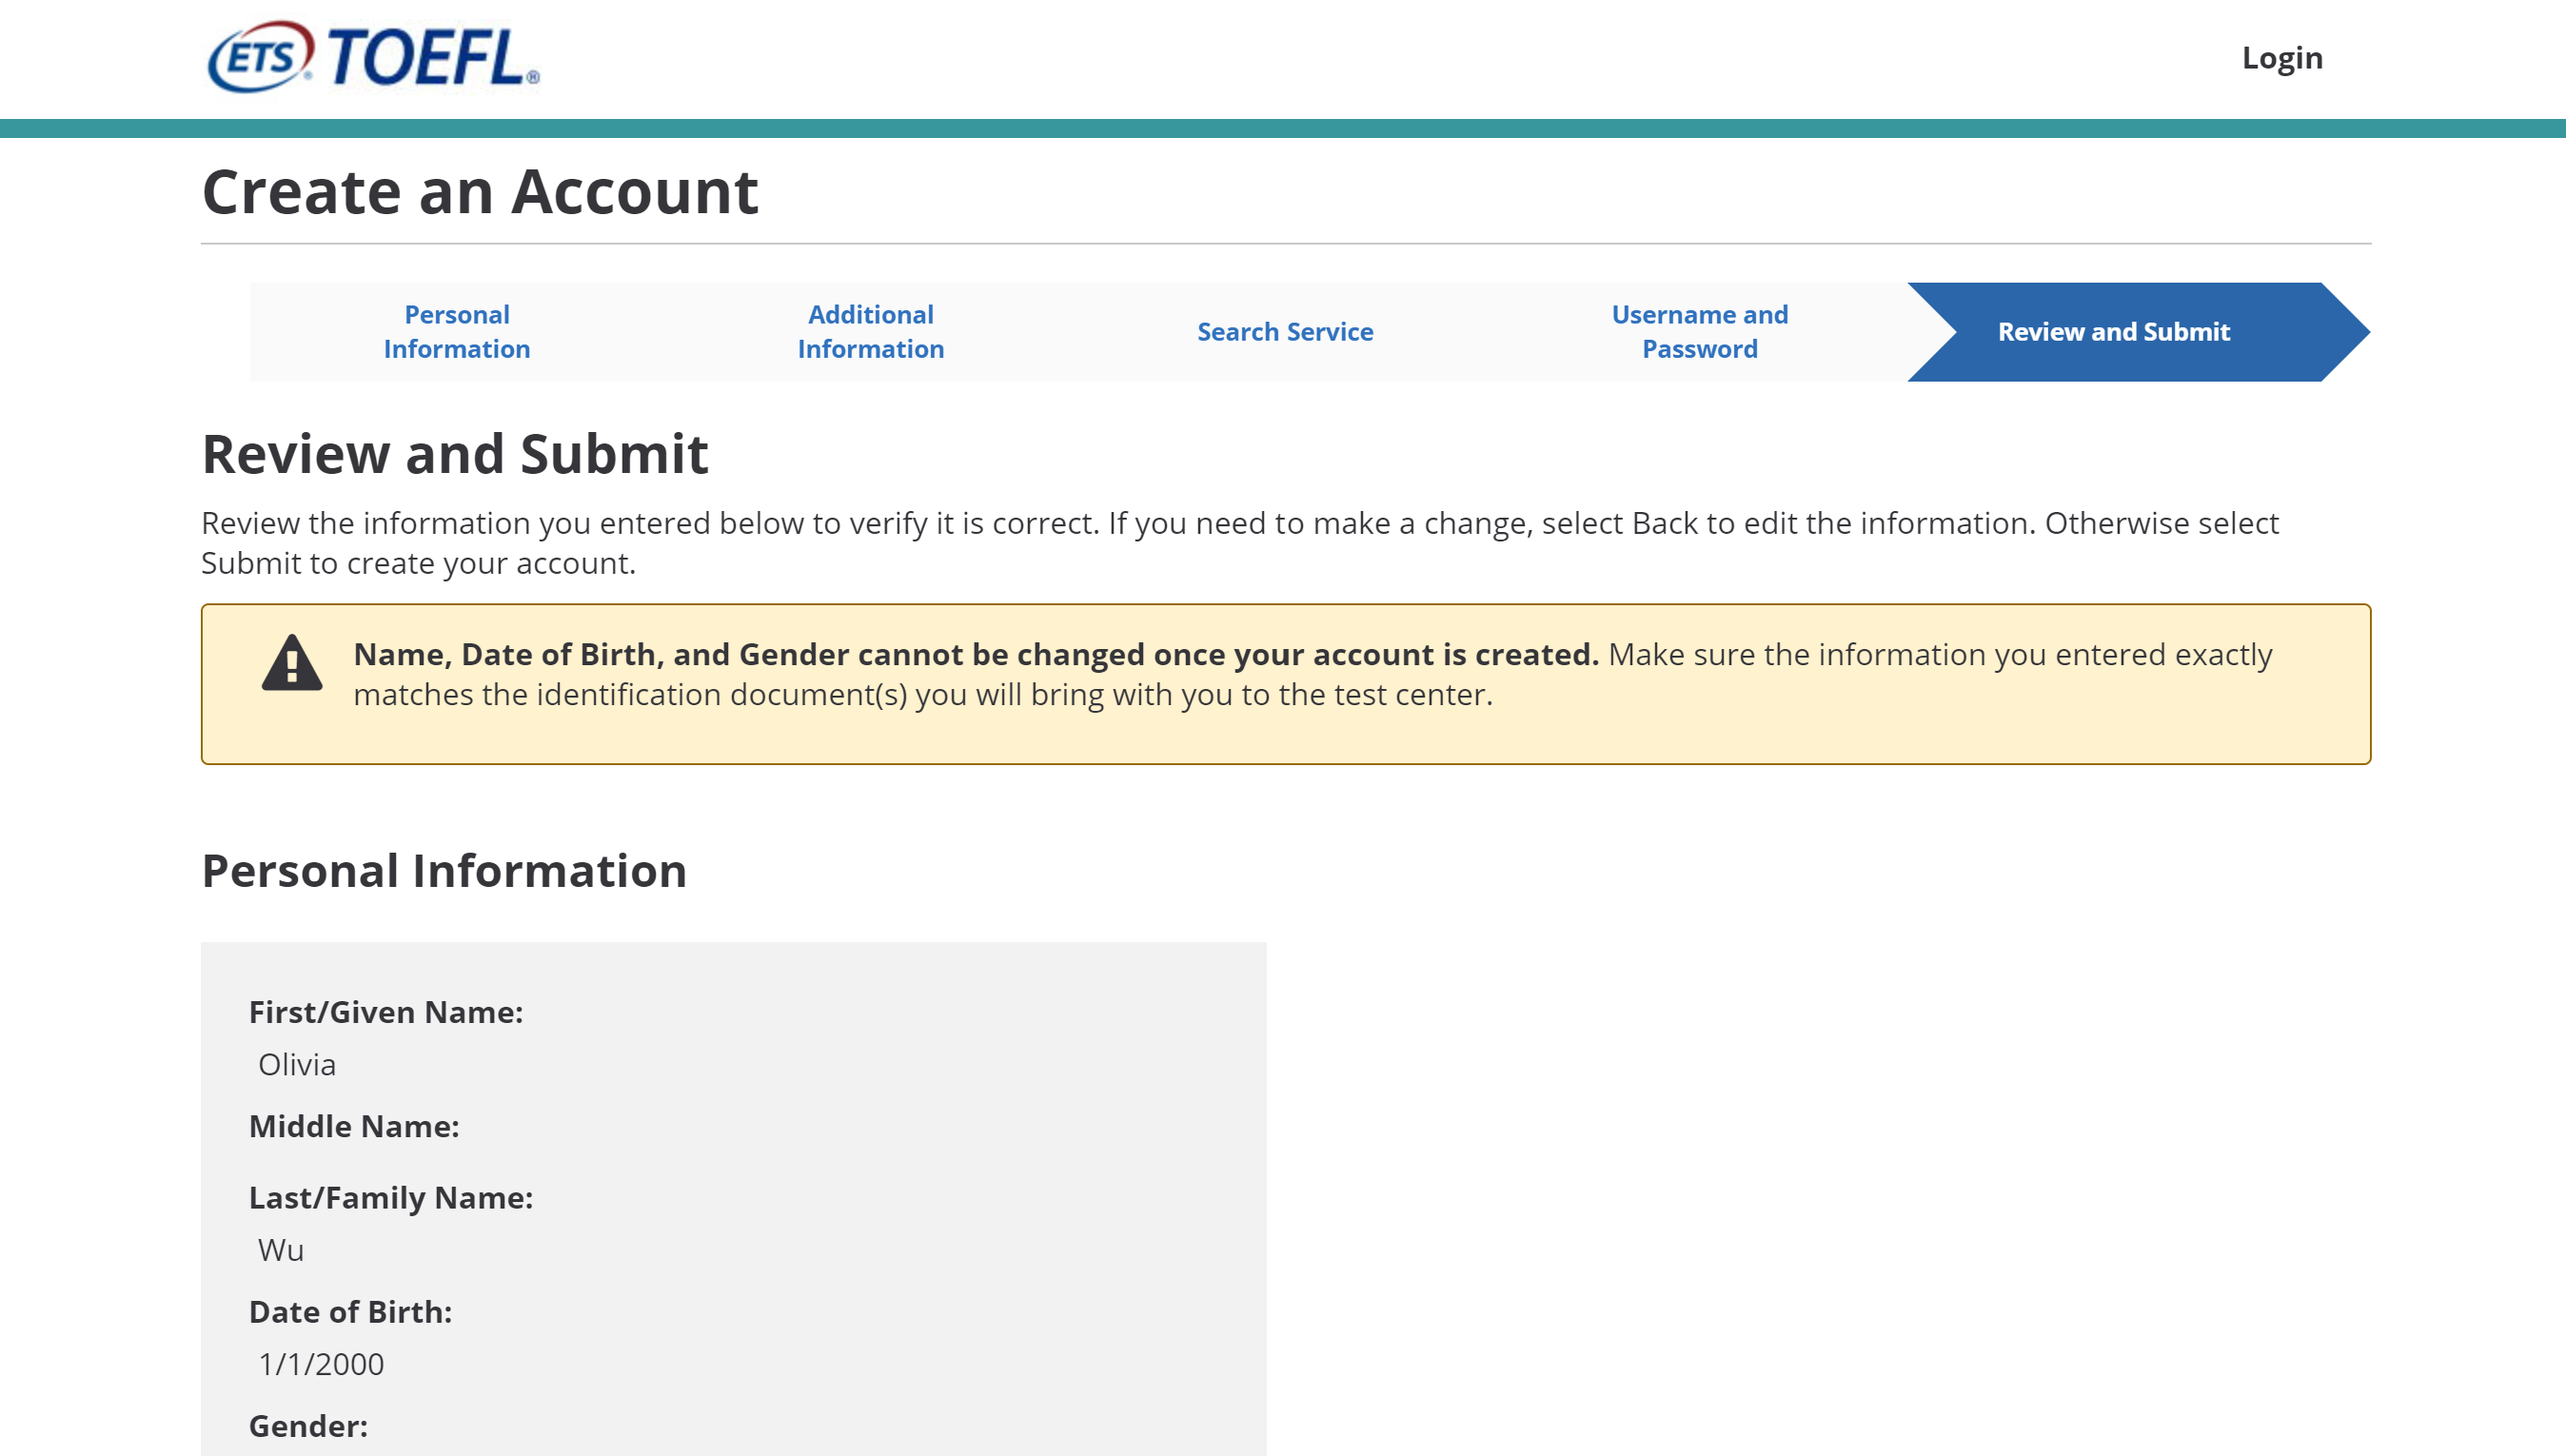This screenshot has width=2566, height=1456.
Task: Click the bold warning about unchangeable fields
Action: [975, 654]
